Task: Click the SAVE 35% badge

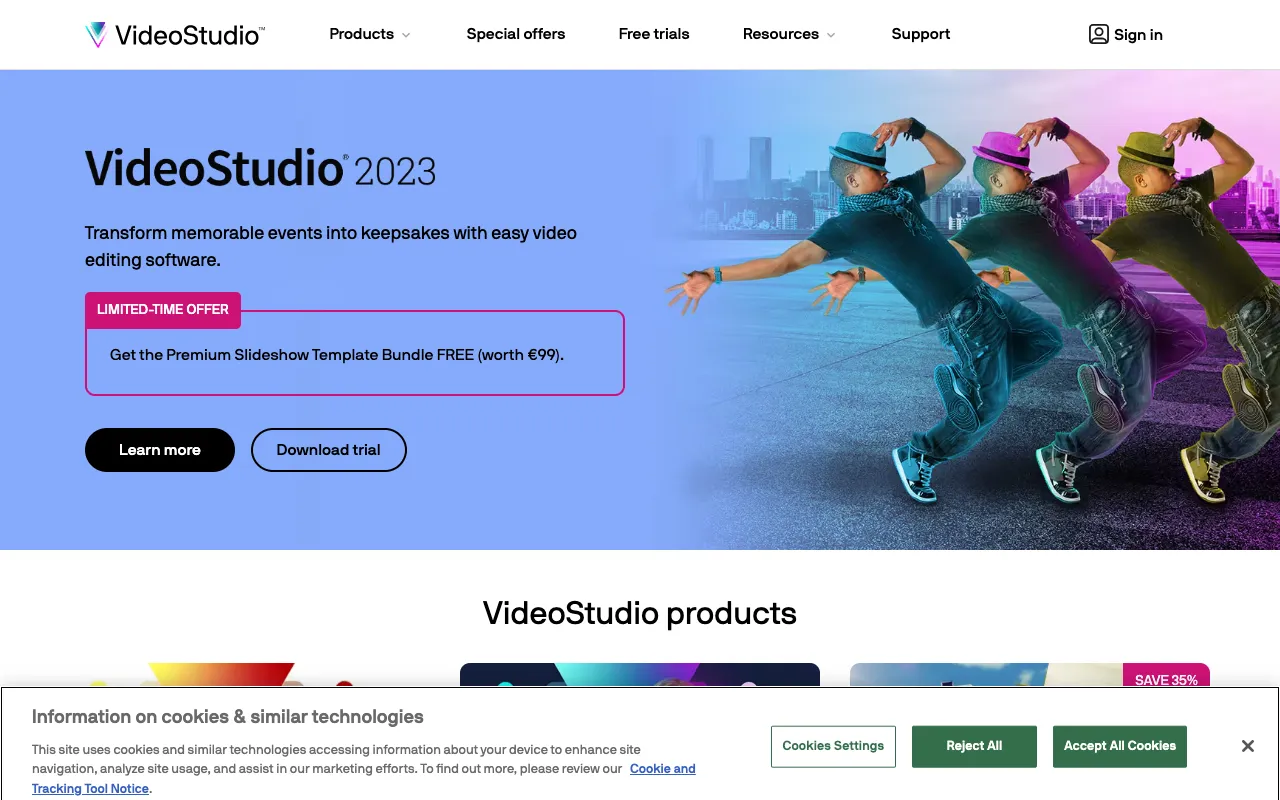Action: pyautogui.click(x=1166, y=680)
